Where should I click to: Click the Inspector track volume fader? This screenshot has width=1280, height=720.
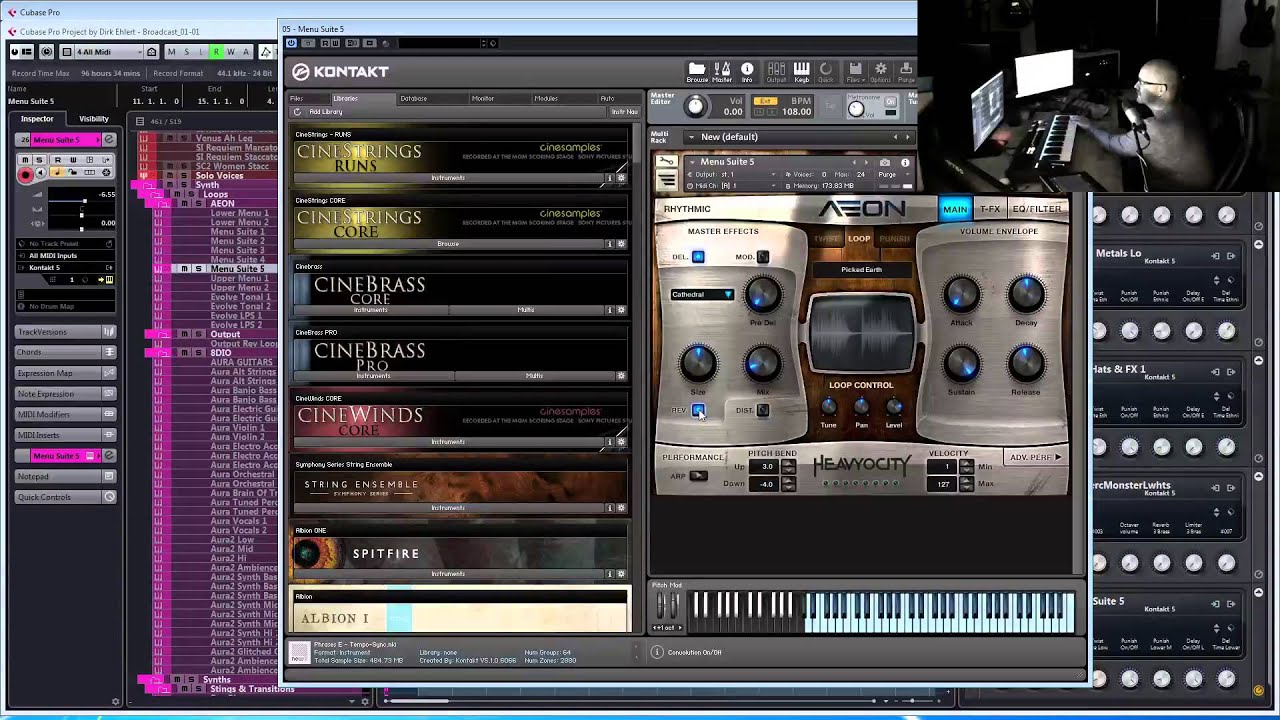click(x=83, y=201)
